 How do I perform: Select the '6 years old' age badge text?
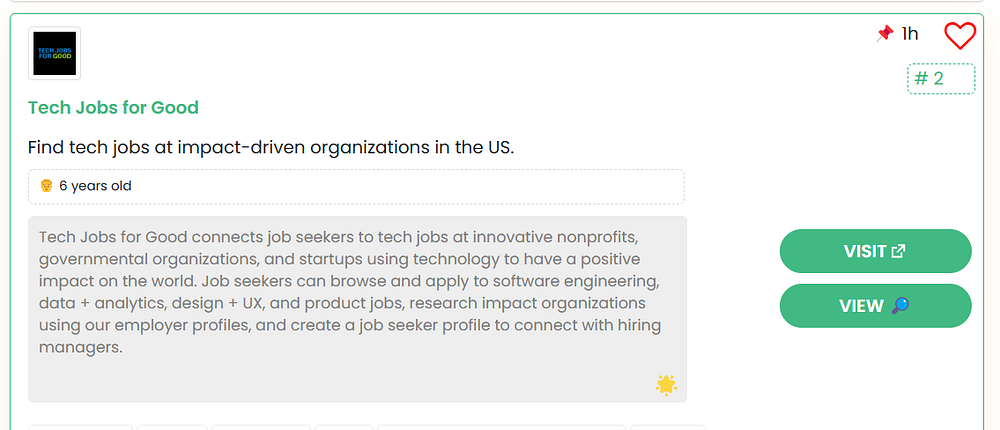(x=95, y=186)
